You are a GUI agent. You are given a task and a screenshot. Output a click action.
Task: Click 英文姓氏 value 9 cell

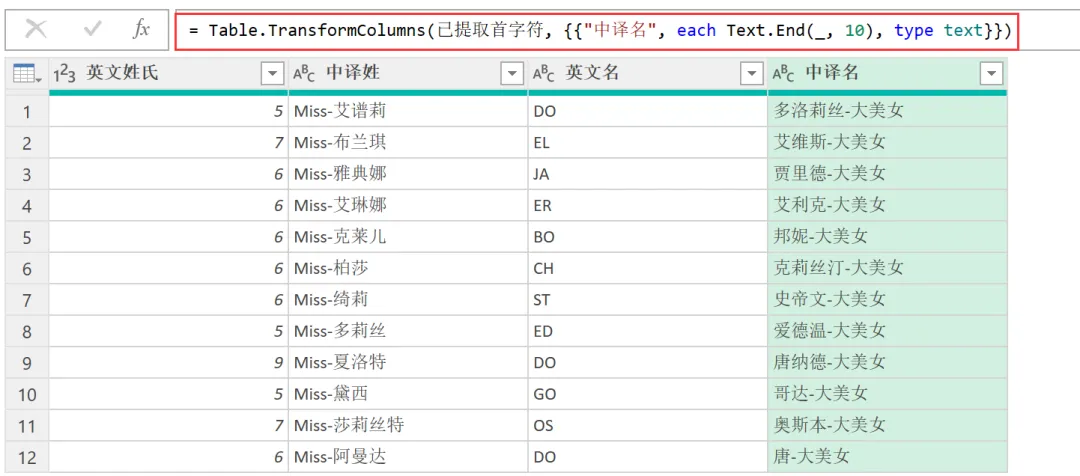coord(168,362)
